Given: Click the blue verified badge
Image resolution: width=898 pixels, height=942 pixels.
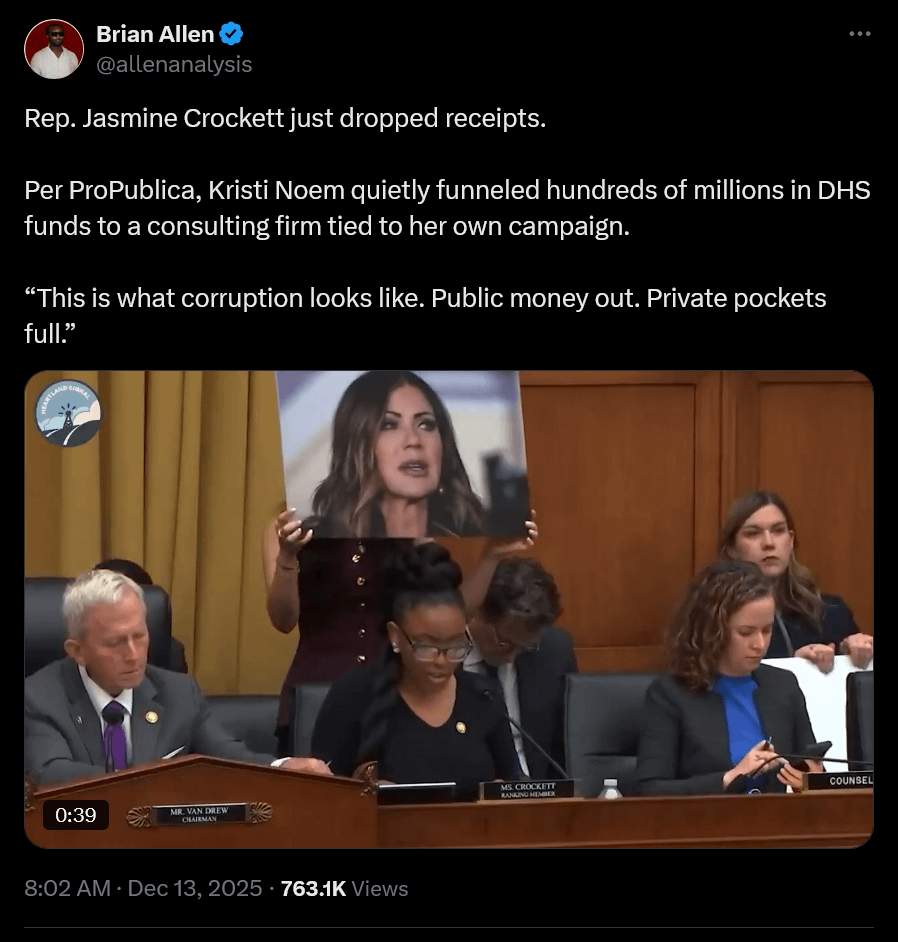Looking at the screenshot, I should (x=231, y=34).
